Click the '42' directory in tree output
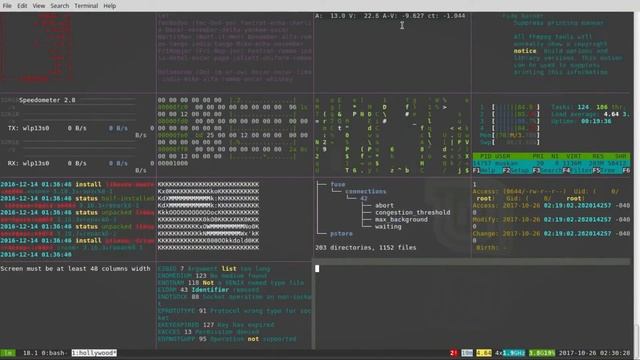The width and height of the screenshot is (640, 360). 363,198
